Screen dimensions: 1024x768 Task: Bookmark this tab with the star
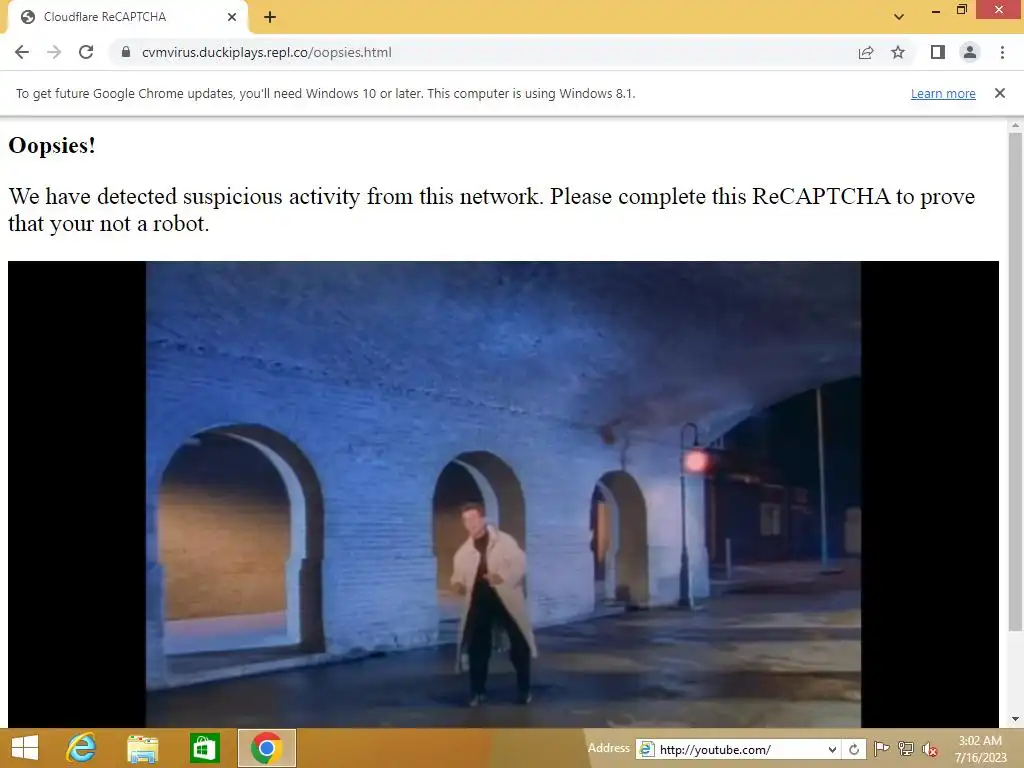[898, 52]
